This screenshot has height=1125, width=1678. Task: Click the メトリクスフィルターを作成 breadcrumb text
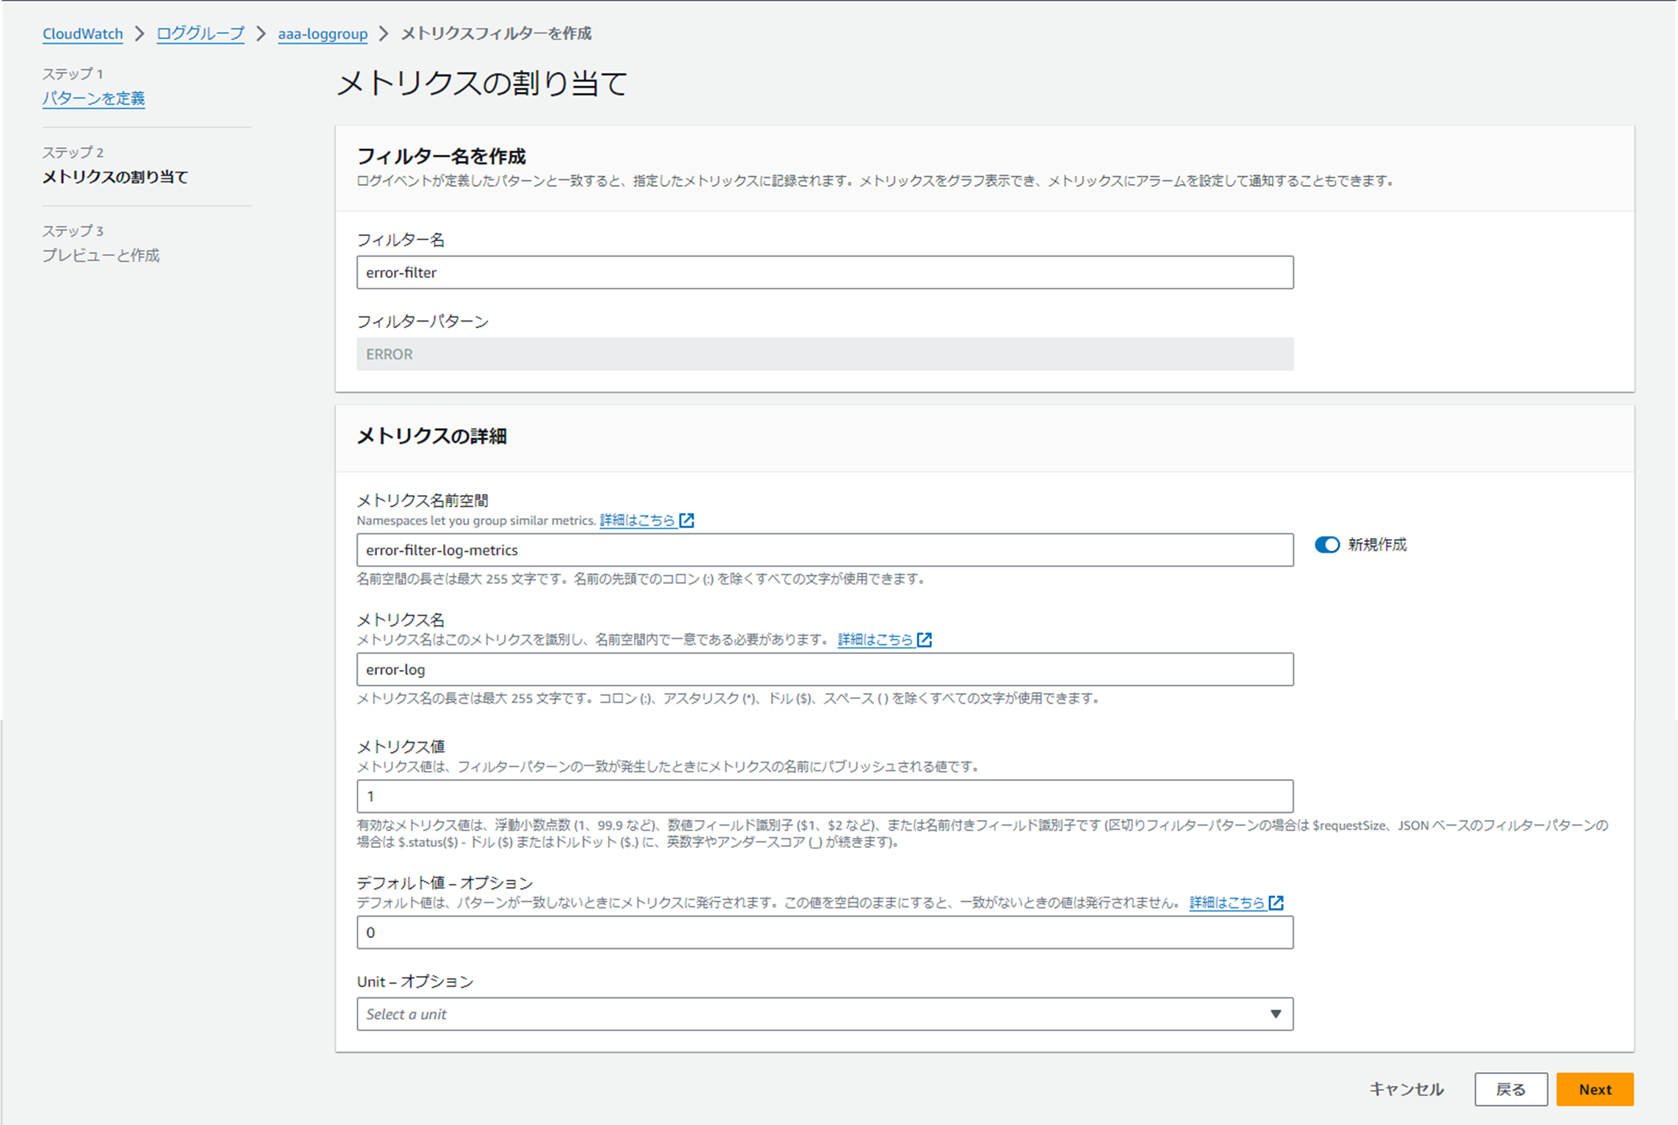(x=496, y=34)
